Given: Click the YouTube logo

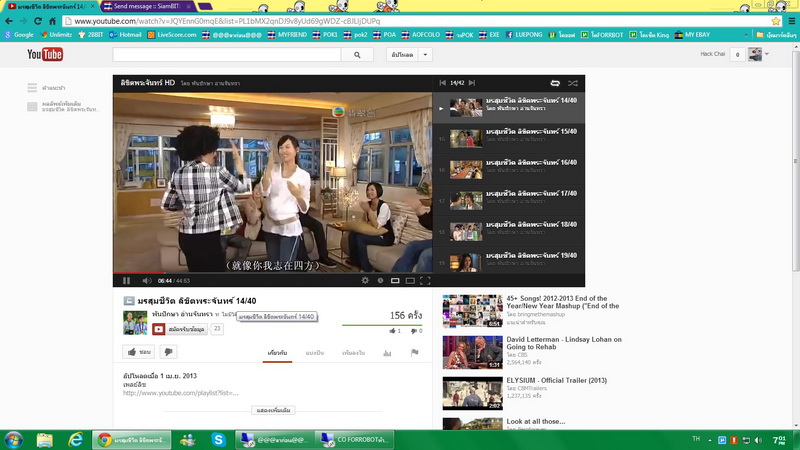Looking at the screenshot, I should pyautogui.click(x=45, y=54).
